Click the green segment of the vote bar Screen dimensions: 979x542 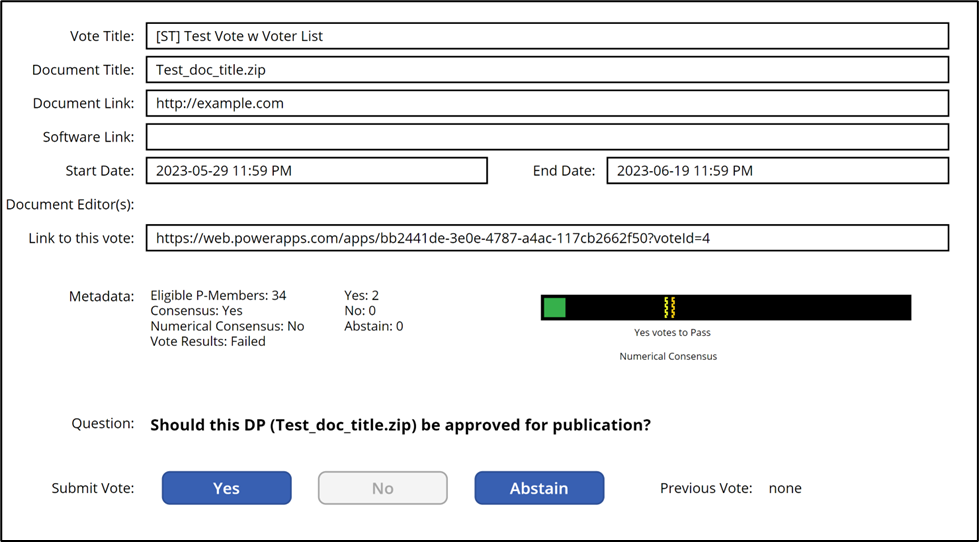pos(555,307)
